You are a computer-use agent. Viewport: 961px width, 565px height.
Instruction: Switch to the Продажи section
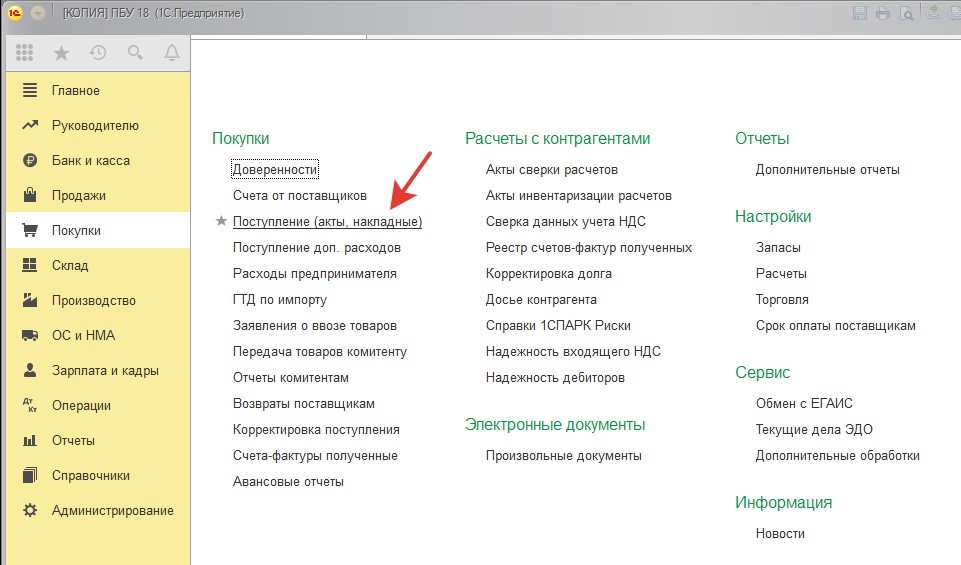coord(78,196)
